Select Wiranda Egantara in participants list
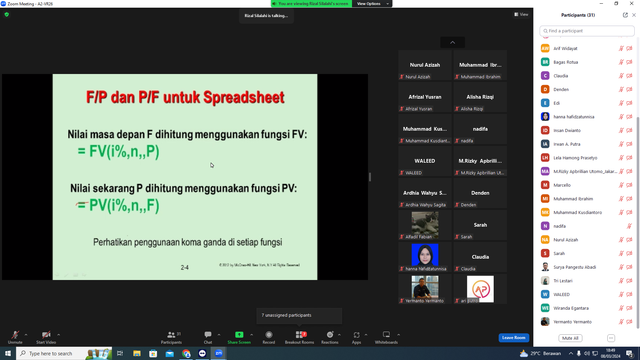 tap(587, 308)
